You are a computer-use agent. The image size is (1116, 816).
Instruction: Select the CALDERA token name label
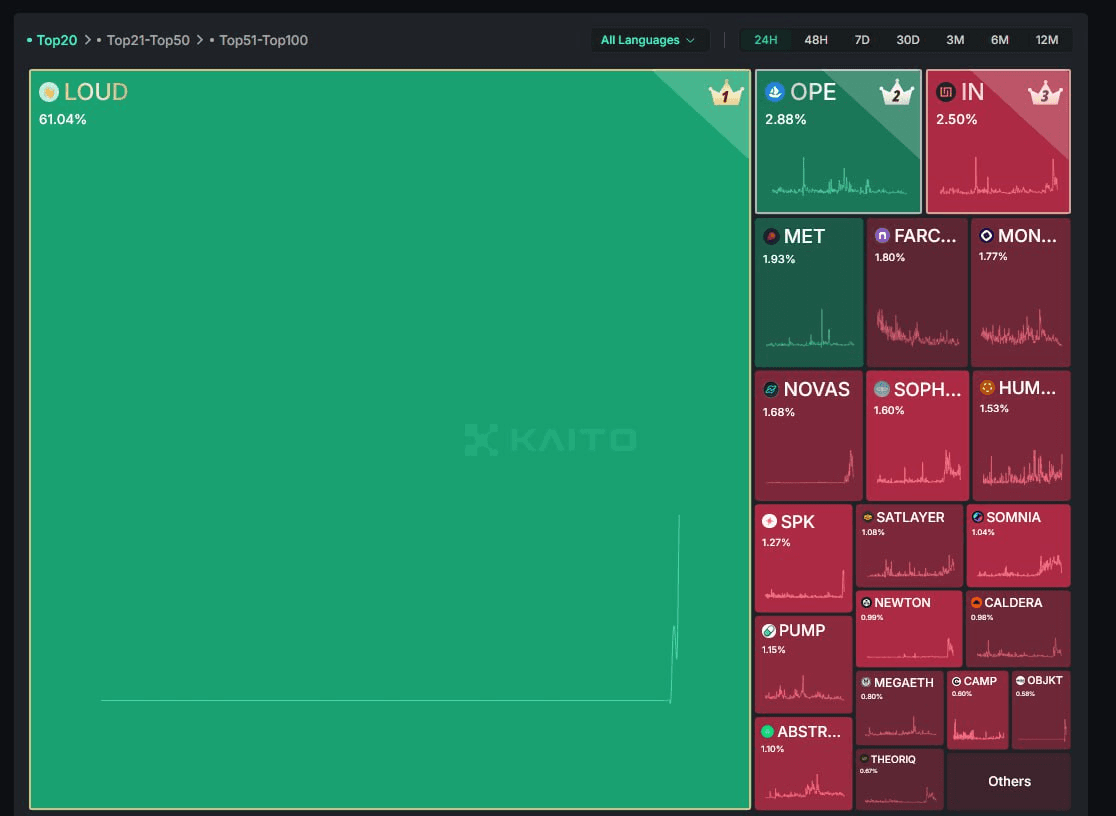(1014, 602)
